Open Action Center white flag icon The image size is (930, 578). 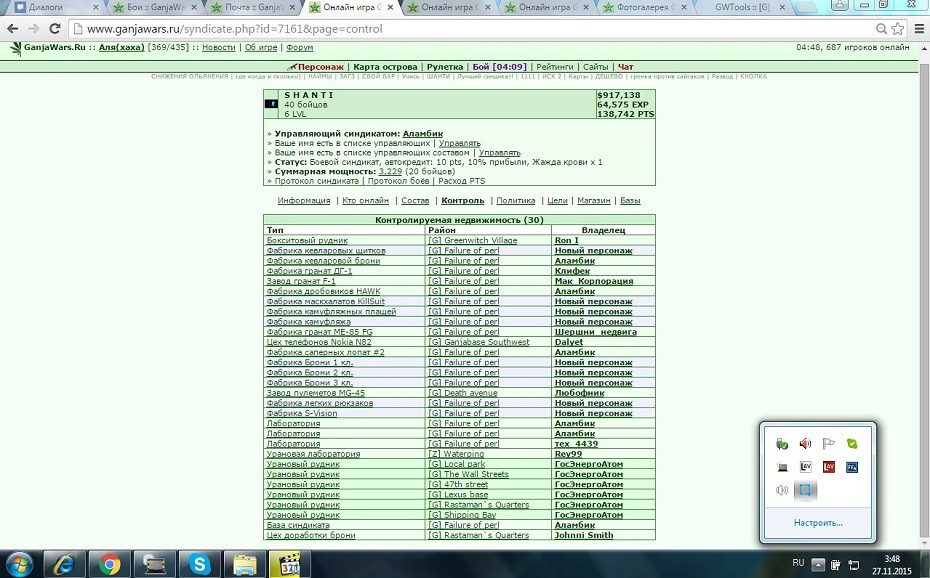tap(829, 443)
